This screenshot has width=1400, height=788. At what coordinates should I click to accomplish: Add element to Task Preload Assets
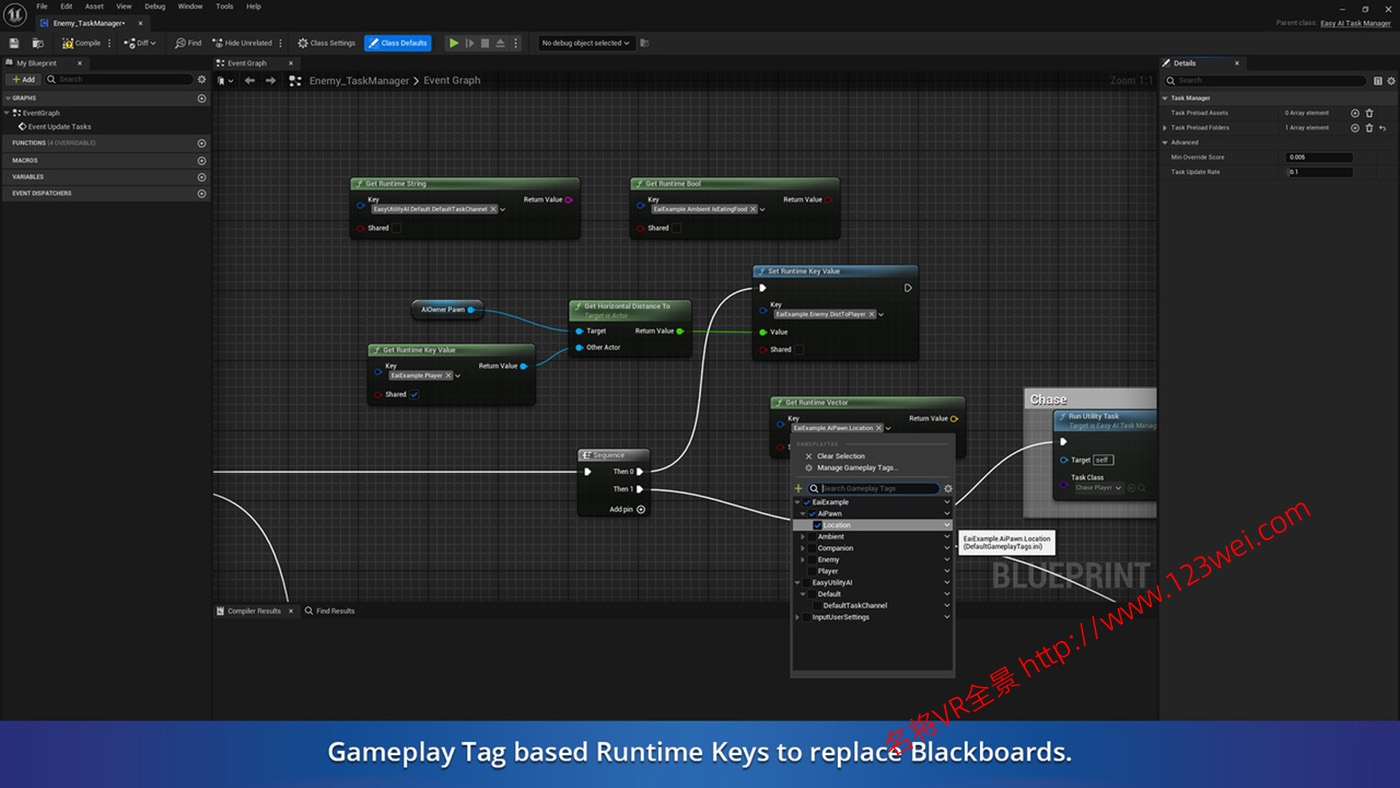1355,113
